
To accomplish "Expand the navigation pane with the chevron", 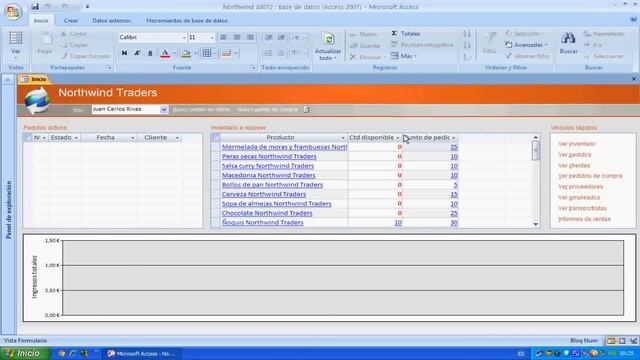I will 7,80.
